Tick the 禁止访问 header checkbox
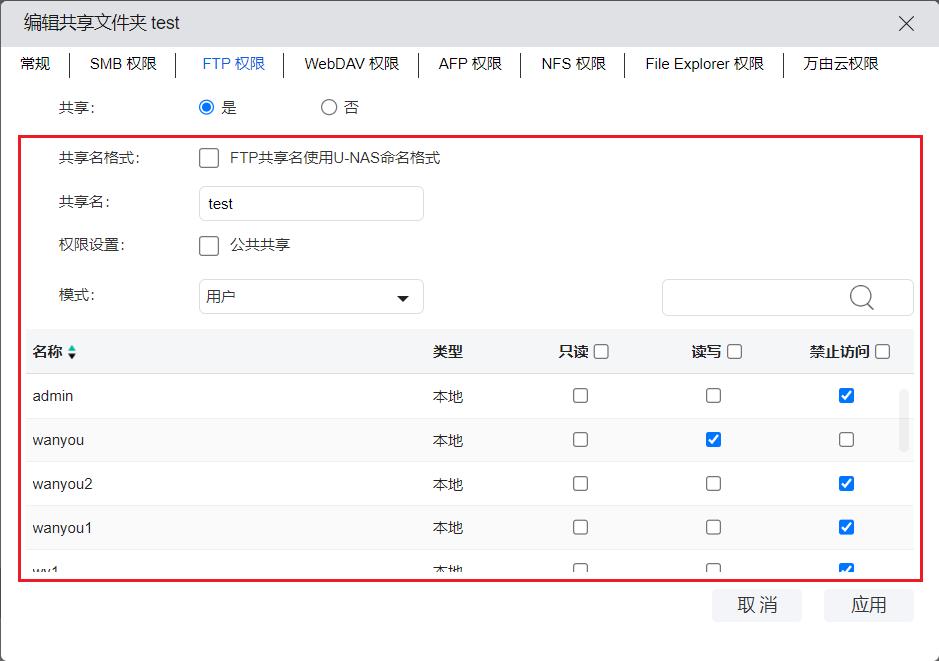The image size is (939, 661). pyautogui.click(x=882, y=352)
